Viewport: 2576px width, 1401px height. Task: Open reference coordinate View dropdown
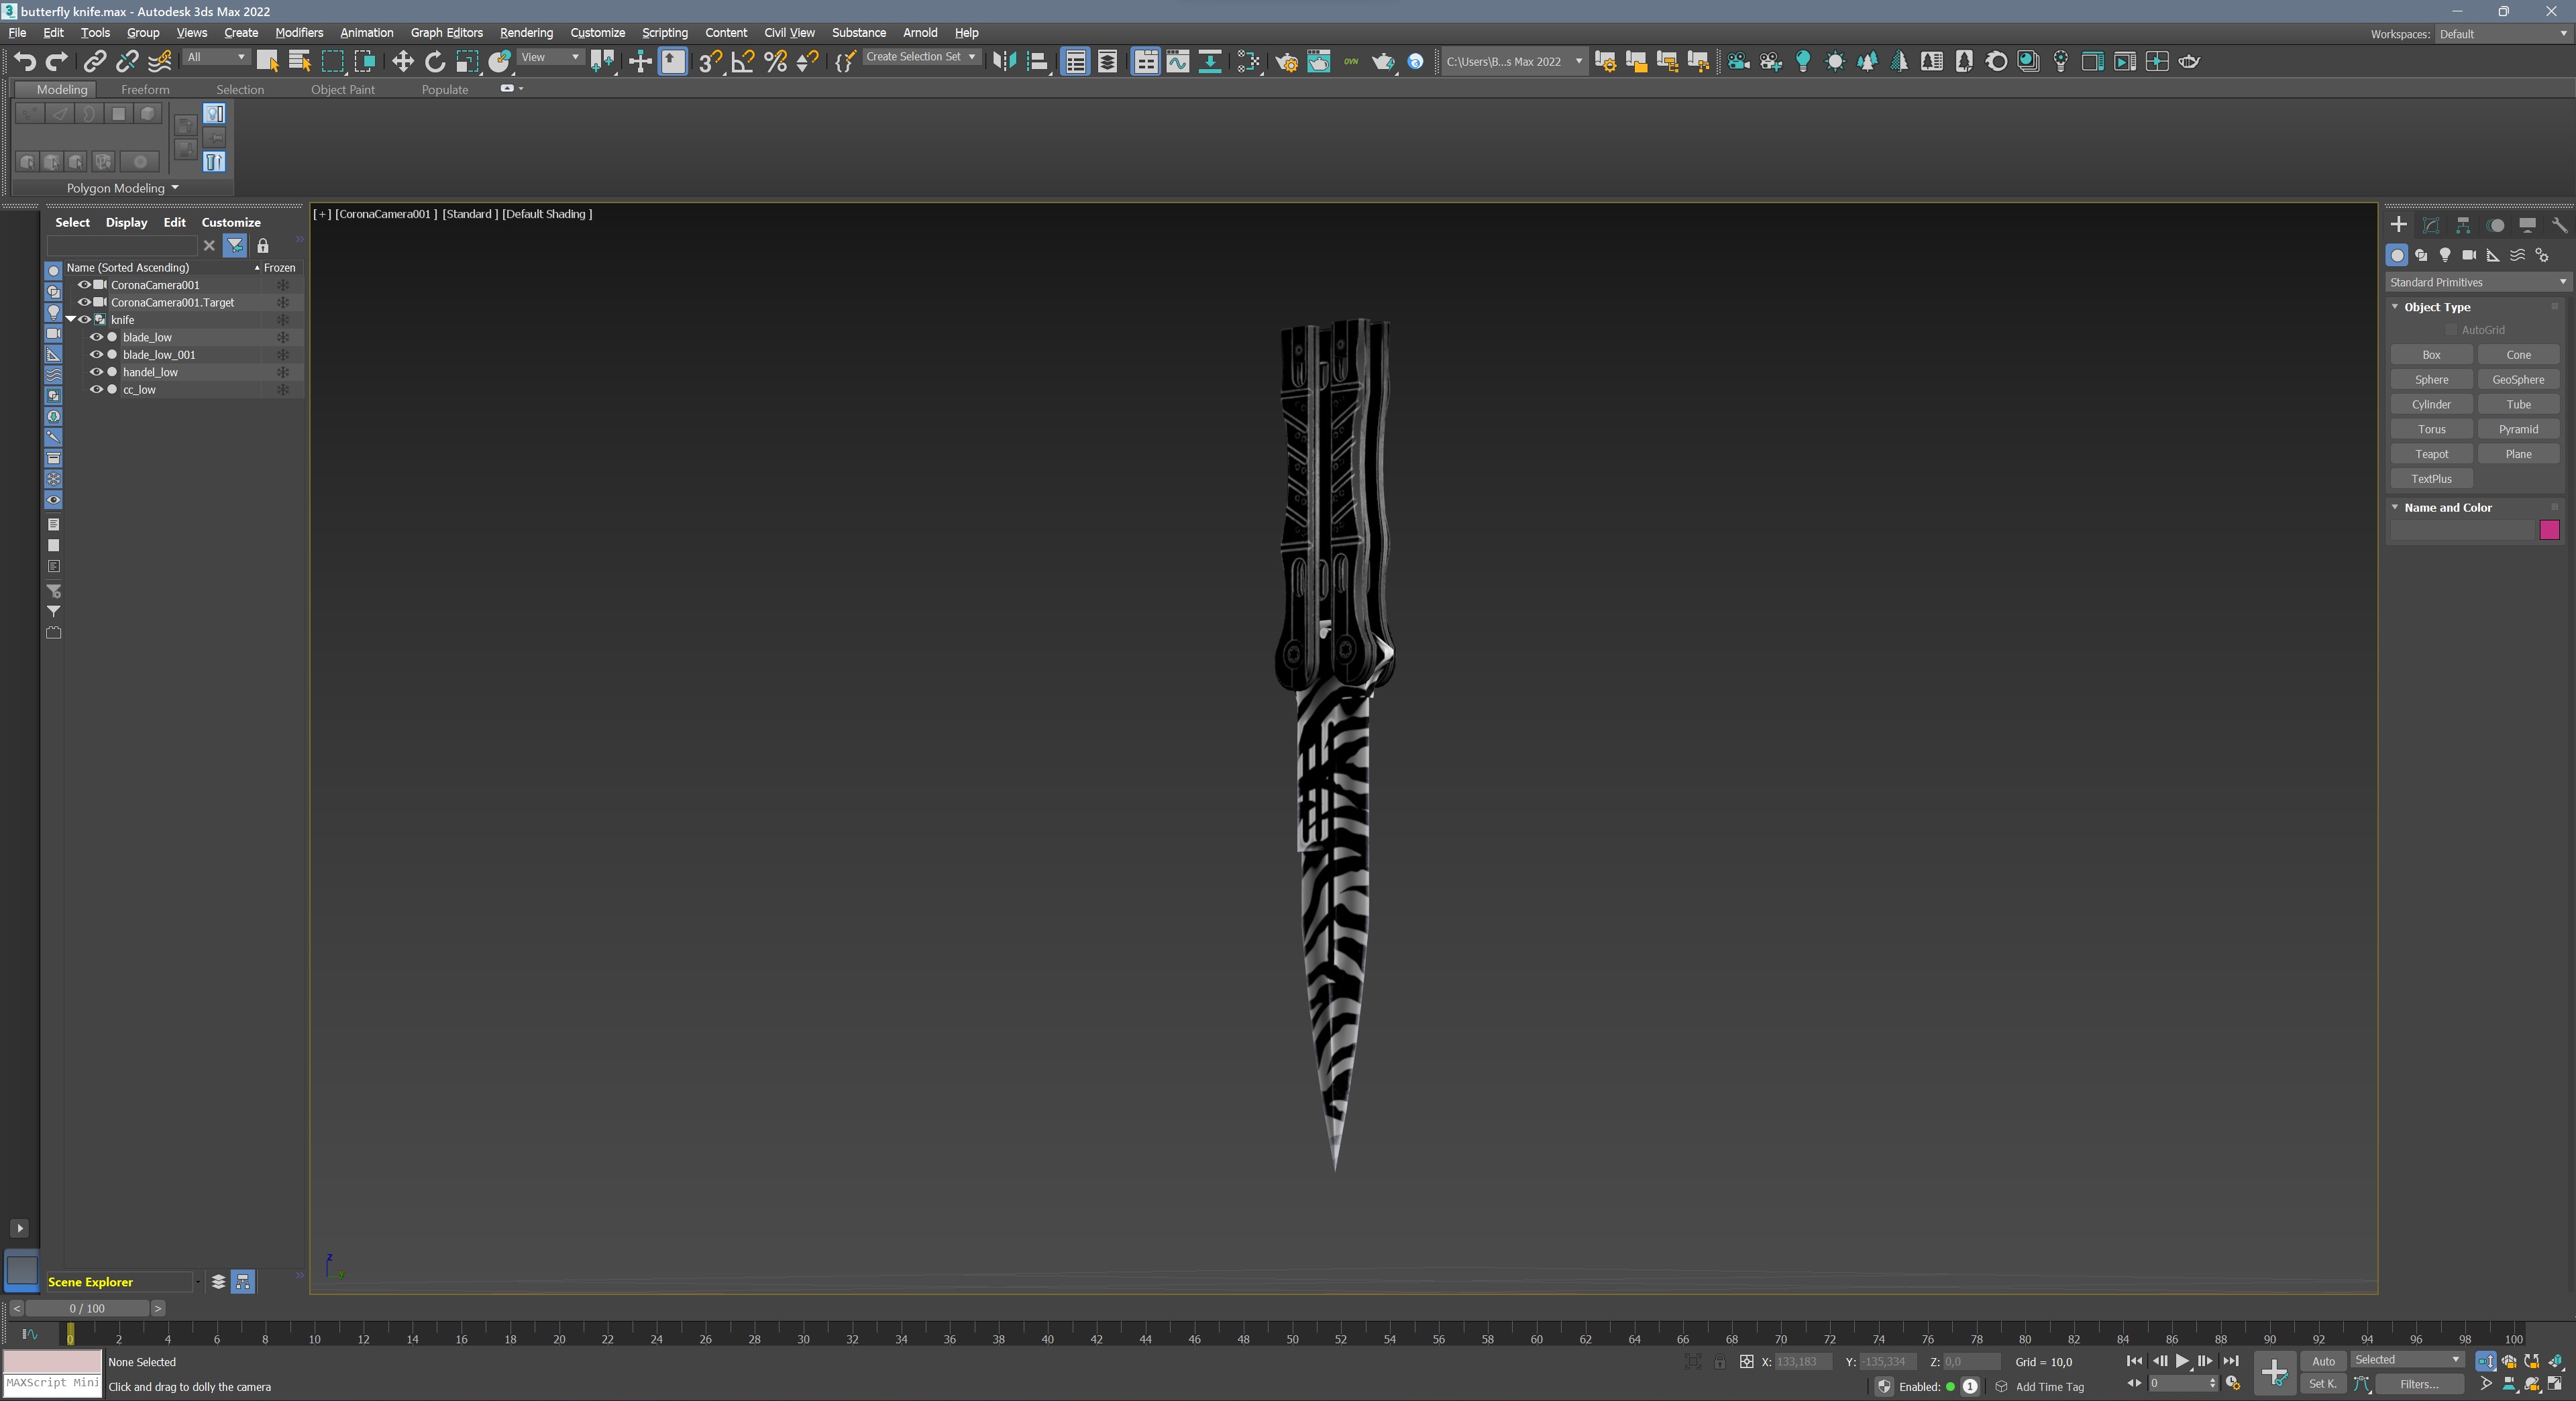coord(550,57)
